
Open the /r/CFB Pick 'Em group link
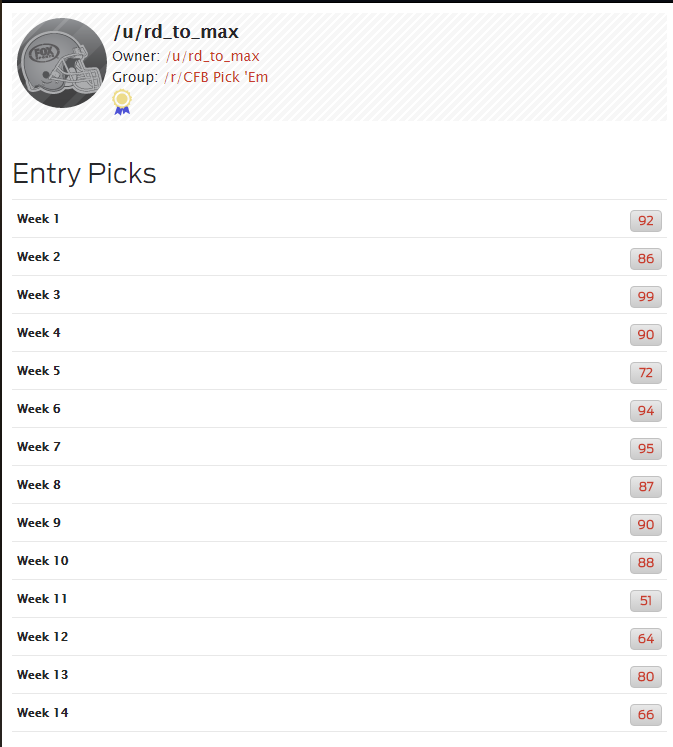pos(216,77)
